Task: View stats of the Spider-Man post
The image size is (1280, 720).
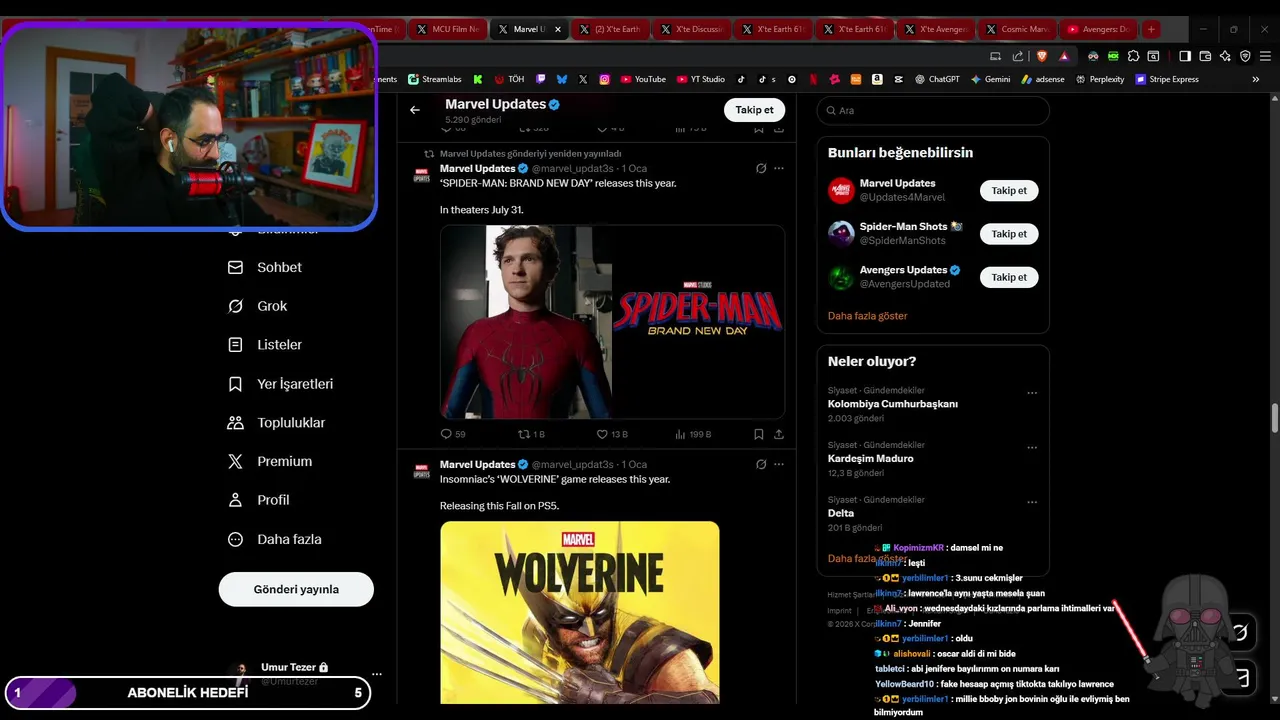Action: (x=693, y=434)
